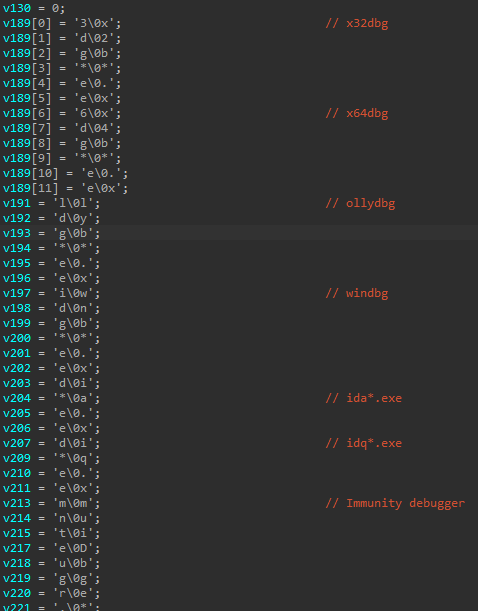
Task: Click variable v192
Action: (x=17, y=219)
